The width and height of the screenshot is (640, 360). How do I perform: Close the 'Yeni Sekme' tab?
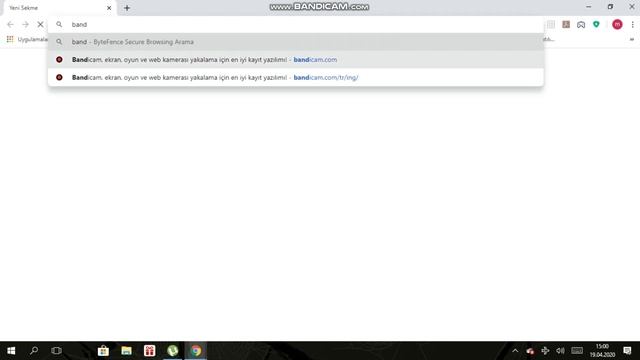(109, 8)
